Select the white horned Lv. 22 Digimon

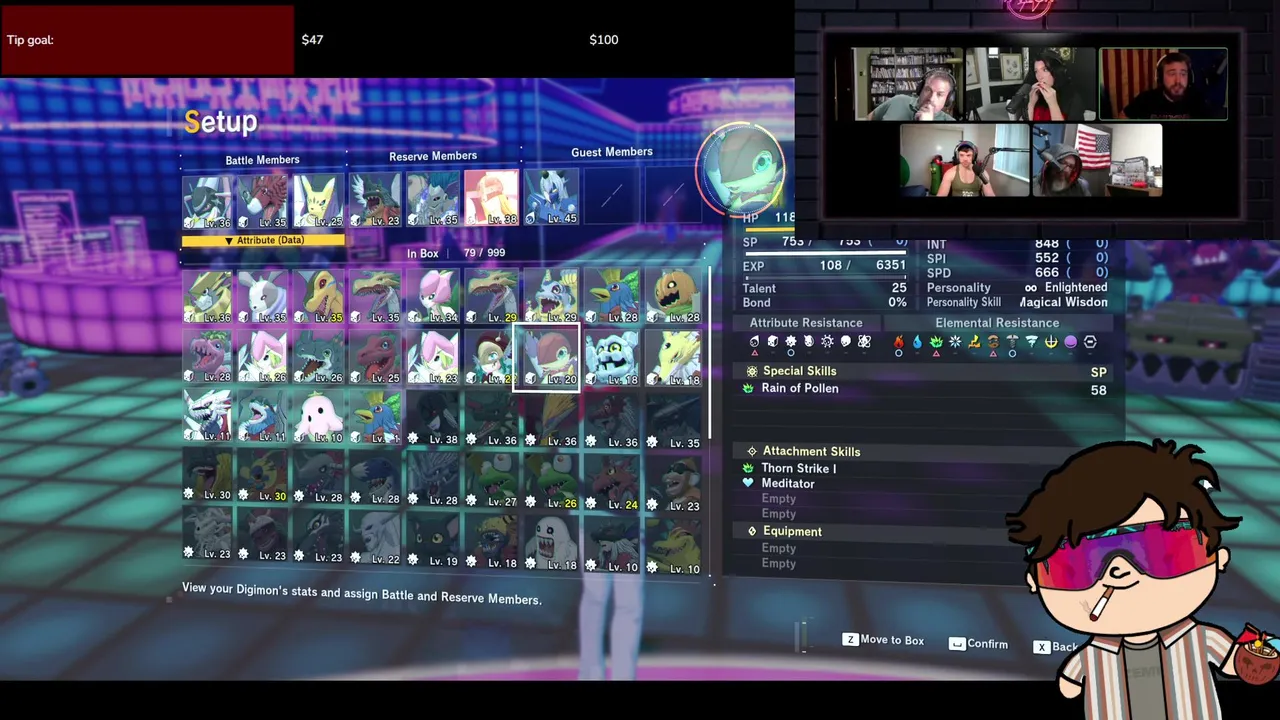pyautogui.click(x=377, y=538)
